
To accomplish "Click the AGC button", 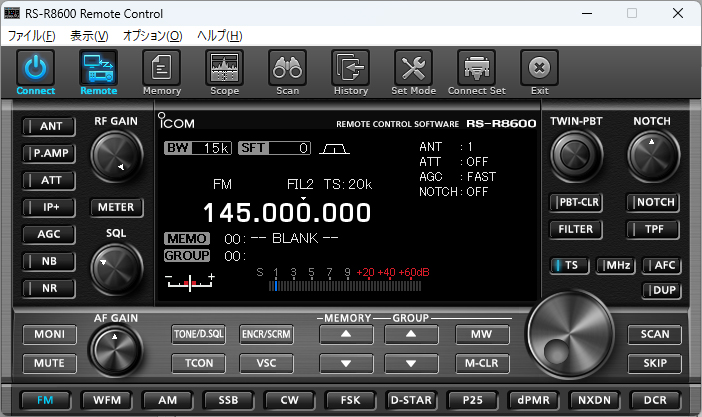I will [x=49, y=234].
